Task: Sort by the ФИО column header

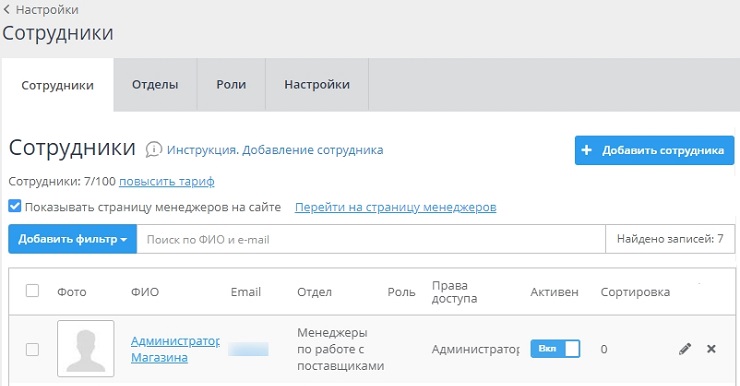Action: [145, 292]
